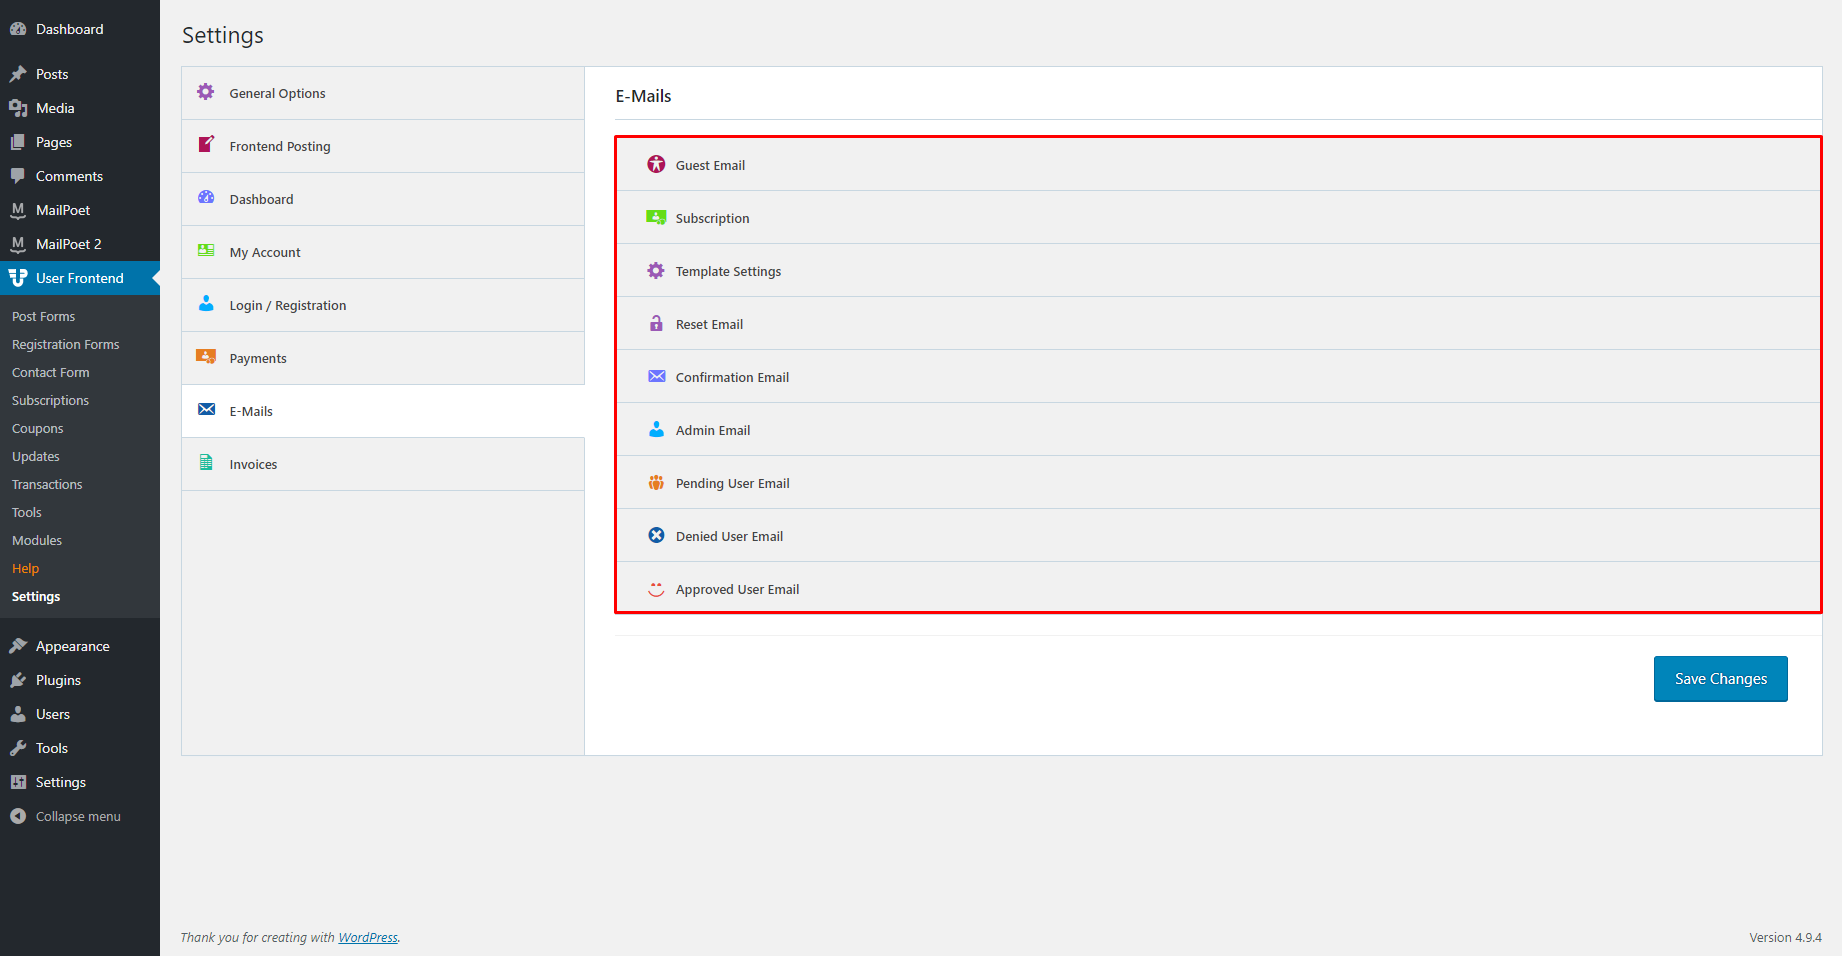
Task: Open the Subscriptions submenu item
Action: click(50, 400)
